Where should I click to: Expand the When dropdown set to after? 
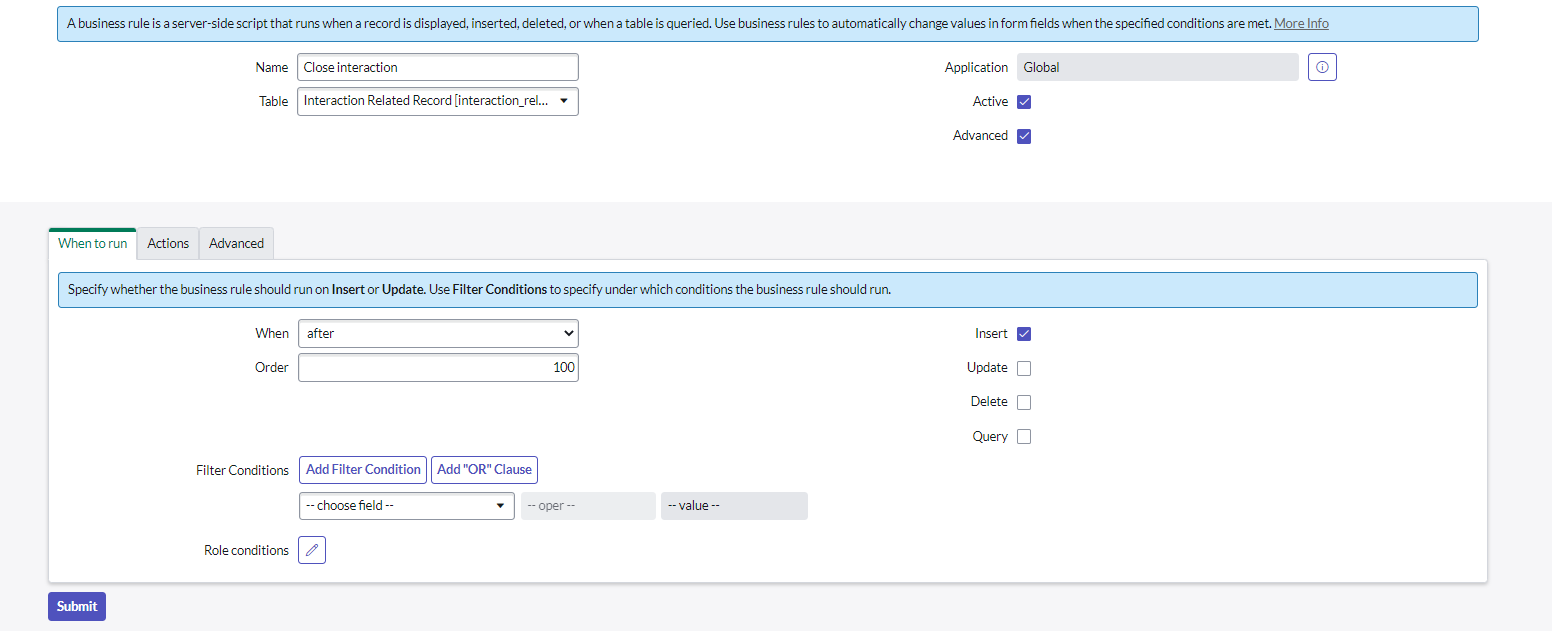pos(437,333)
